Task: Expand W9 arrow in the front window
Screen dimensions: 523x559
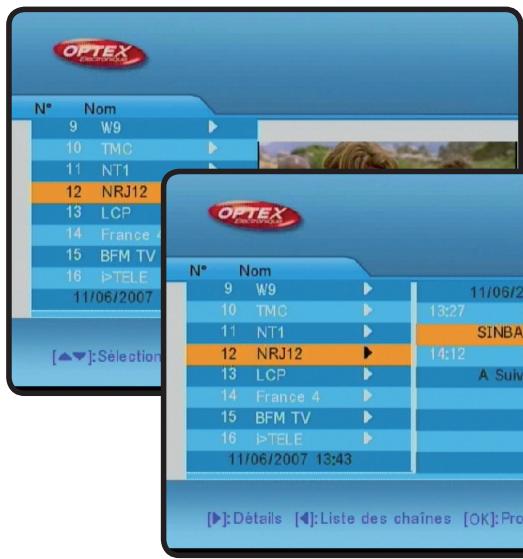Action: pyautogui.click(x=368, y=289)
